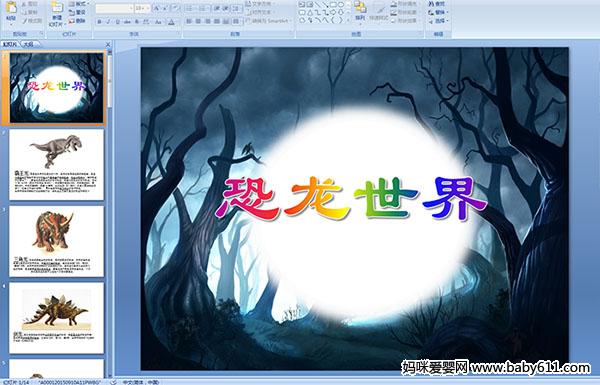Click the Reset slide icon
This screenshot has width=600, height=385.
pyautogui.click(x=72, y=12)
